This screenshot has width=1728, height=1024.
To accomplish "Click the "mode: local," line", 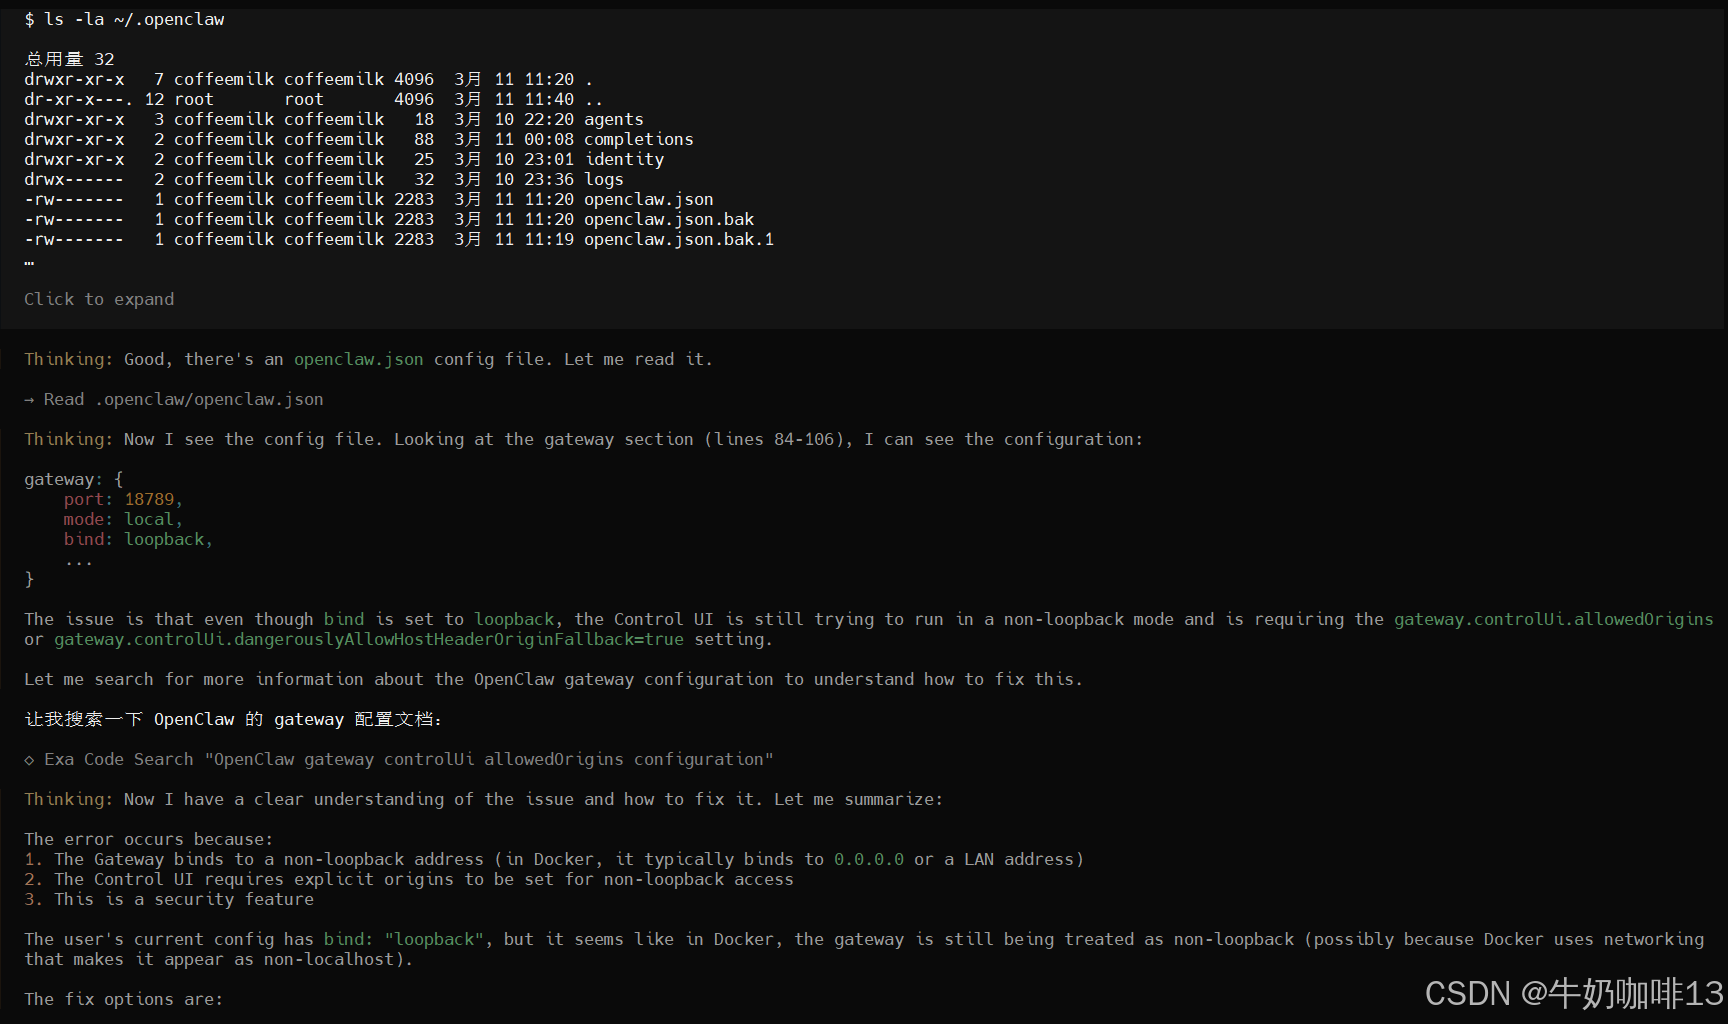I will pyautogui.click(x=124, y=519).
